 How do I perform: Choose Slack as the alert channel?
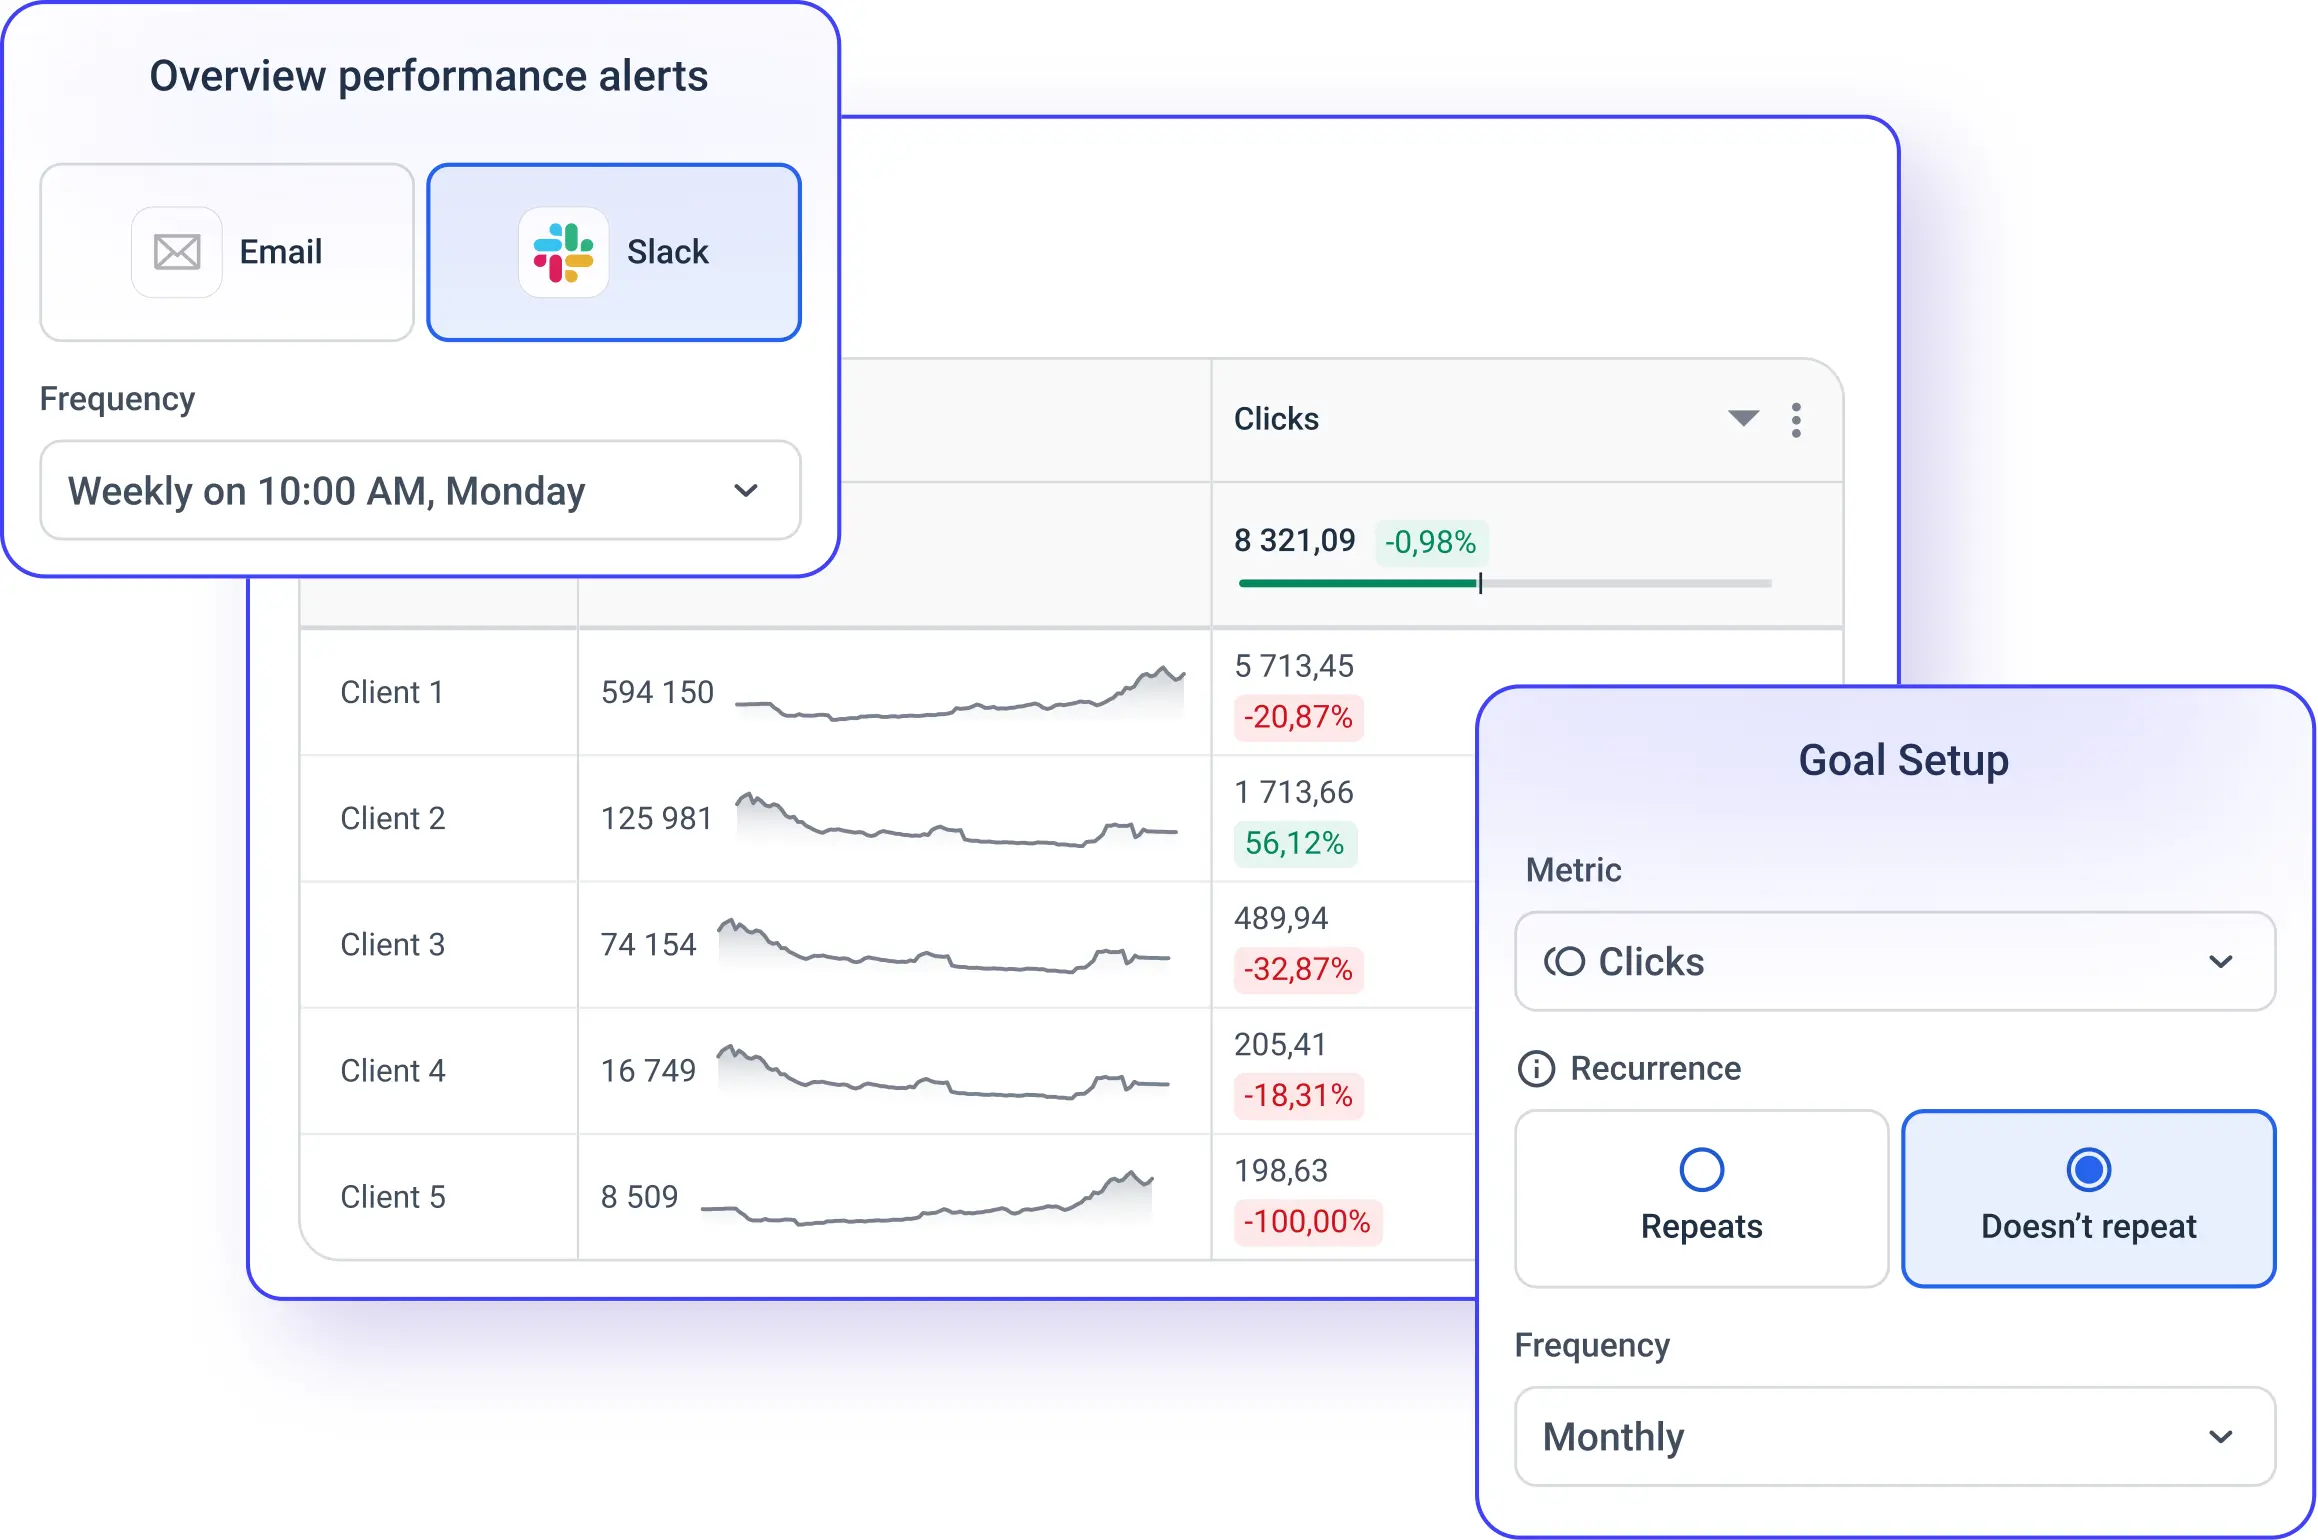point(613,252)
